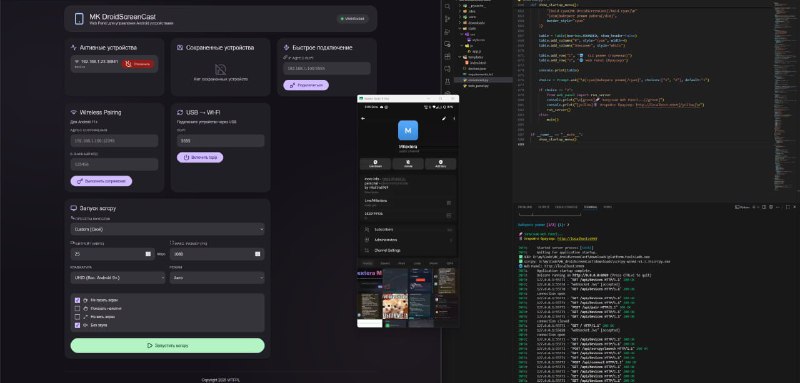Open the Авто mode dropdown
The image size is (800, 383).
pyautogui.click(x=217, y=278)
